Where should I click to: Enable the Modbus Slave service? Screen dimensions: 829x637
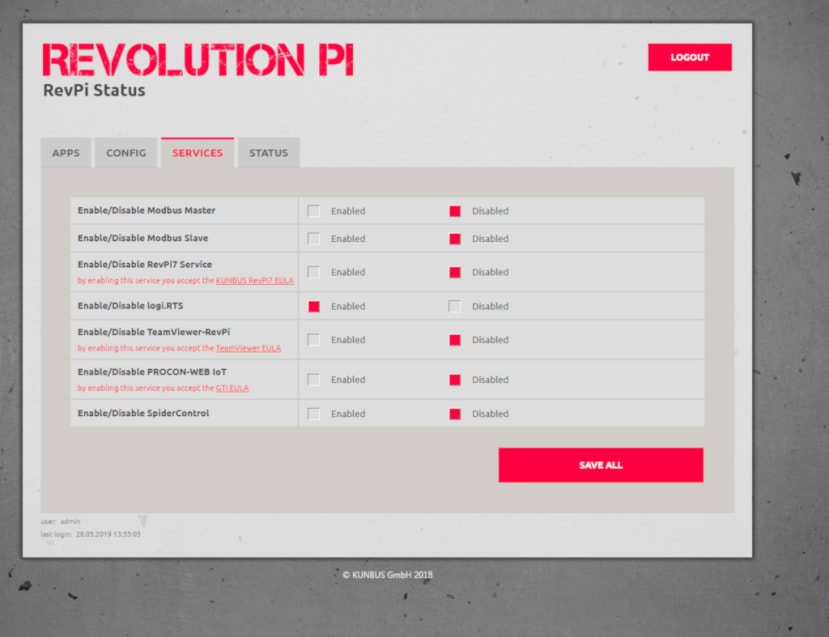(314, 238)
